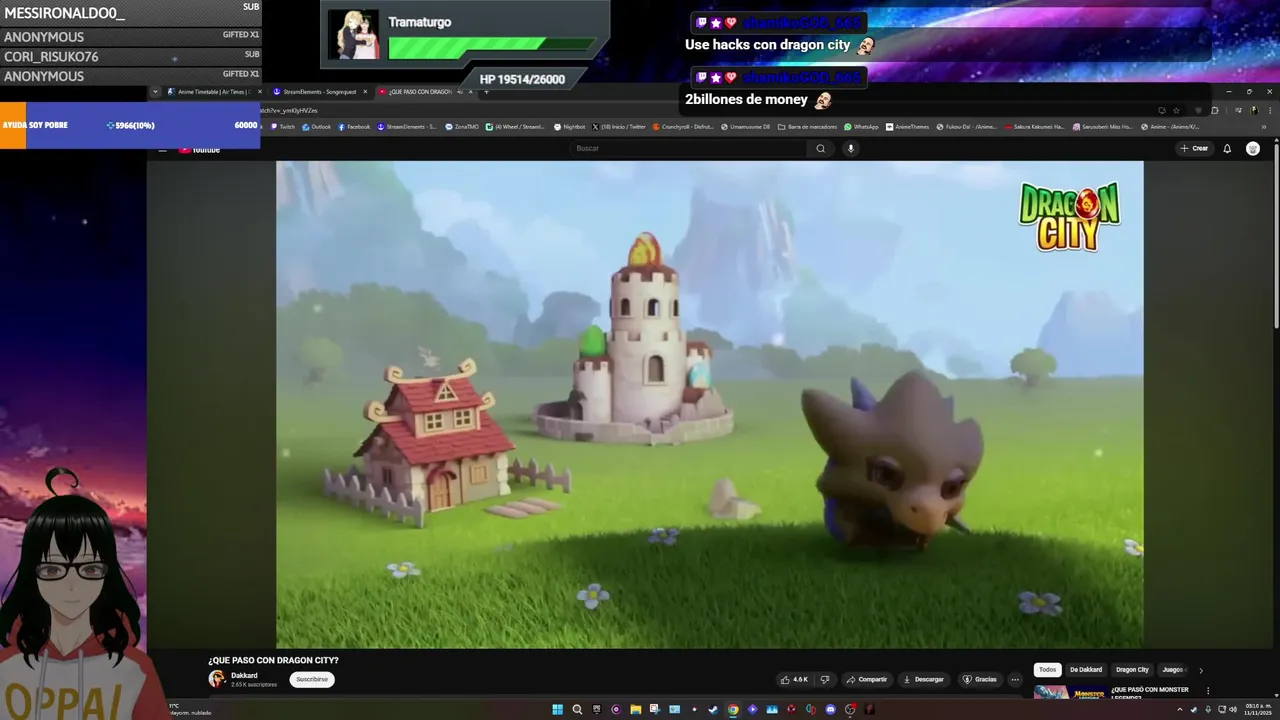
Task: Click the Compartir share button
Action: (x=866, y=679)
